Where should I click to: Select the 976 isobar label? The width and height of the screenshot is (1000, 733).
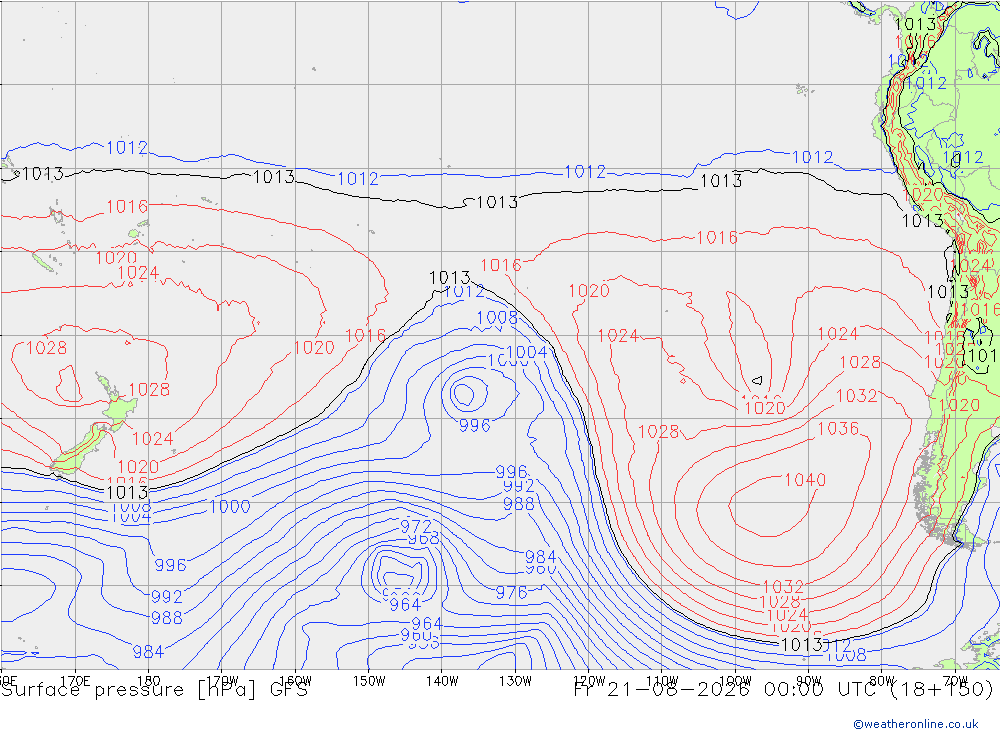pos(511,593)
